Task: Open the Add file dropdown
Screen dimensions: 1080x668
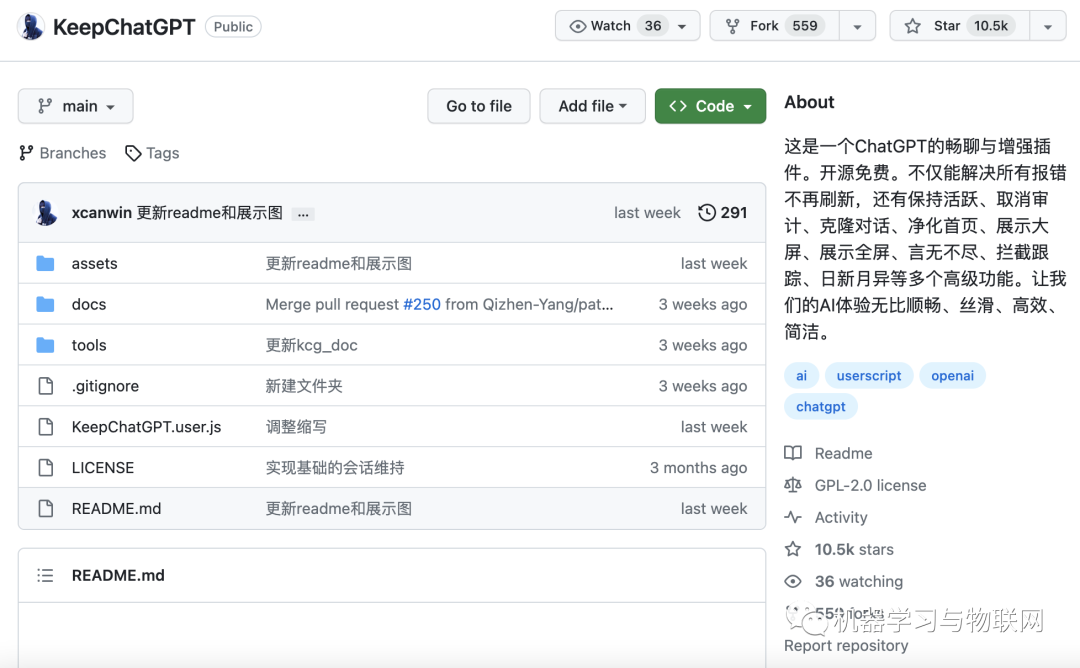Action: pyautogui.click(x=592, y=106)
